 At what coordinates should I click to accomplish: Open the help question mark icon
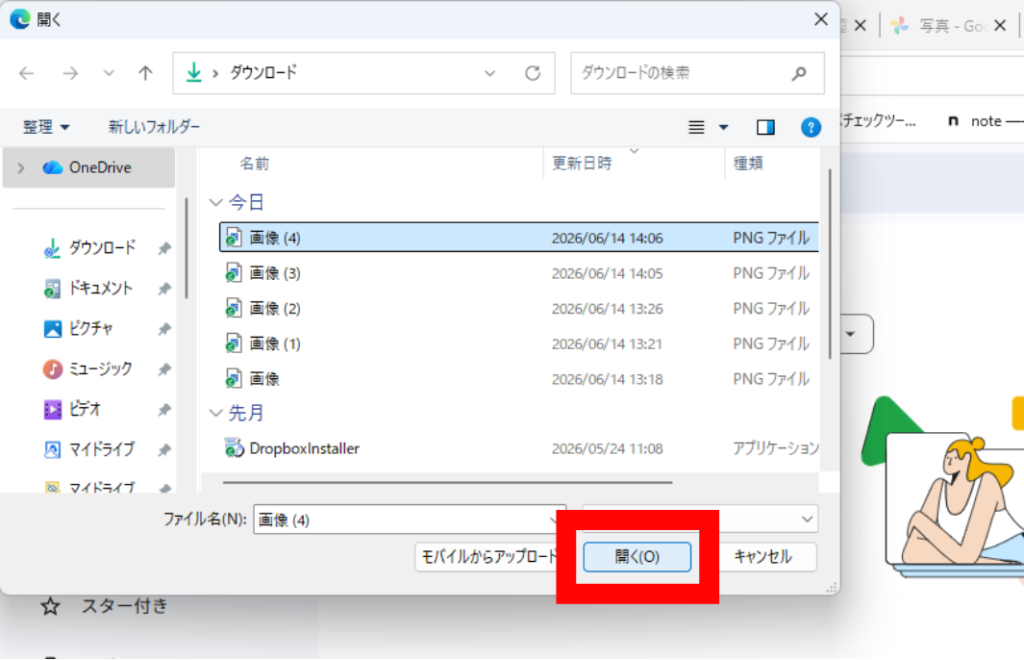click(810, 127)
